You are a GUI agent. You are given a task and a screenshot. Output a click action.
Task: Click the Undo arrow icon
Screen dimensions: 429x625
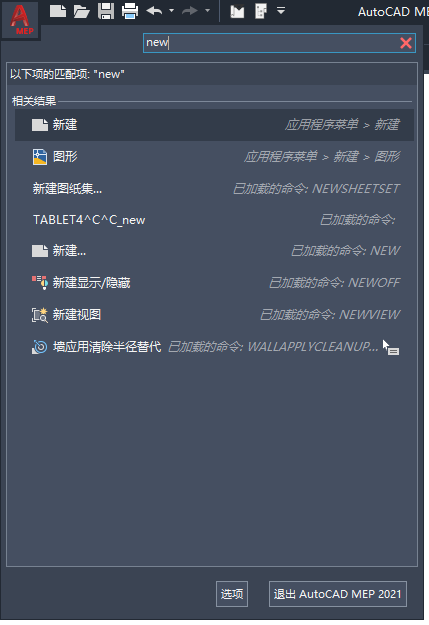(154, 11)
